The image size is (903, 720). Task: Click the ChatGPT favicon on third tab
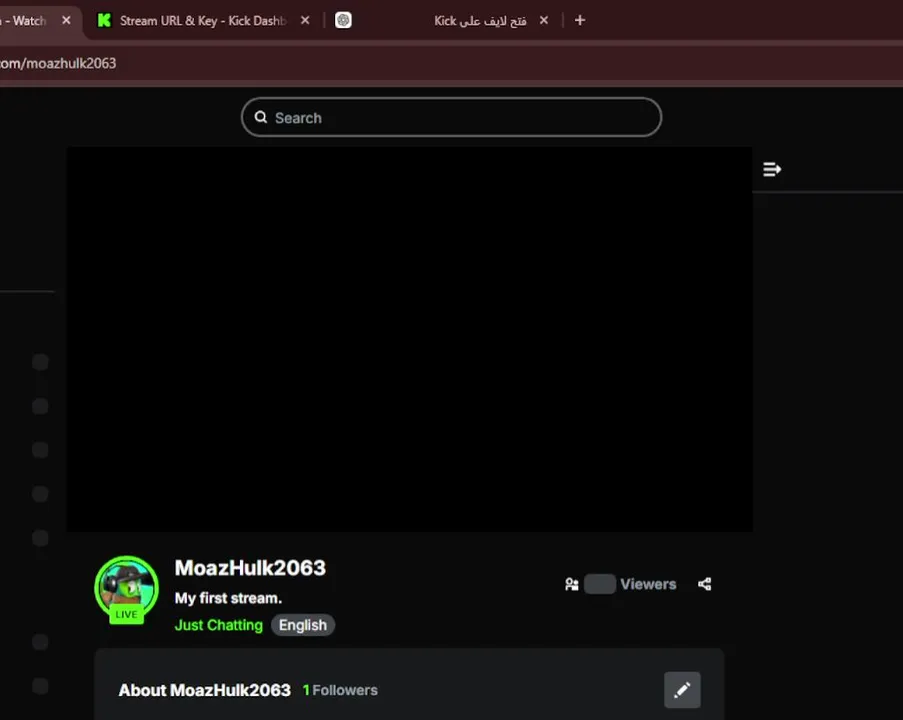343,20
